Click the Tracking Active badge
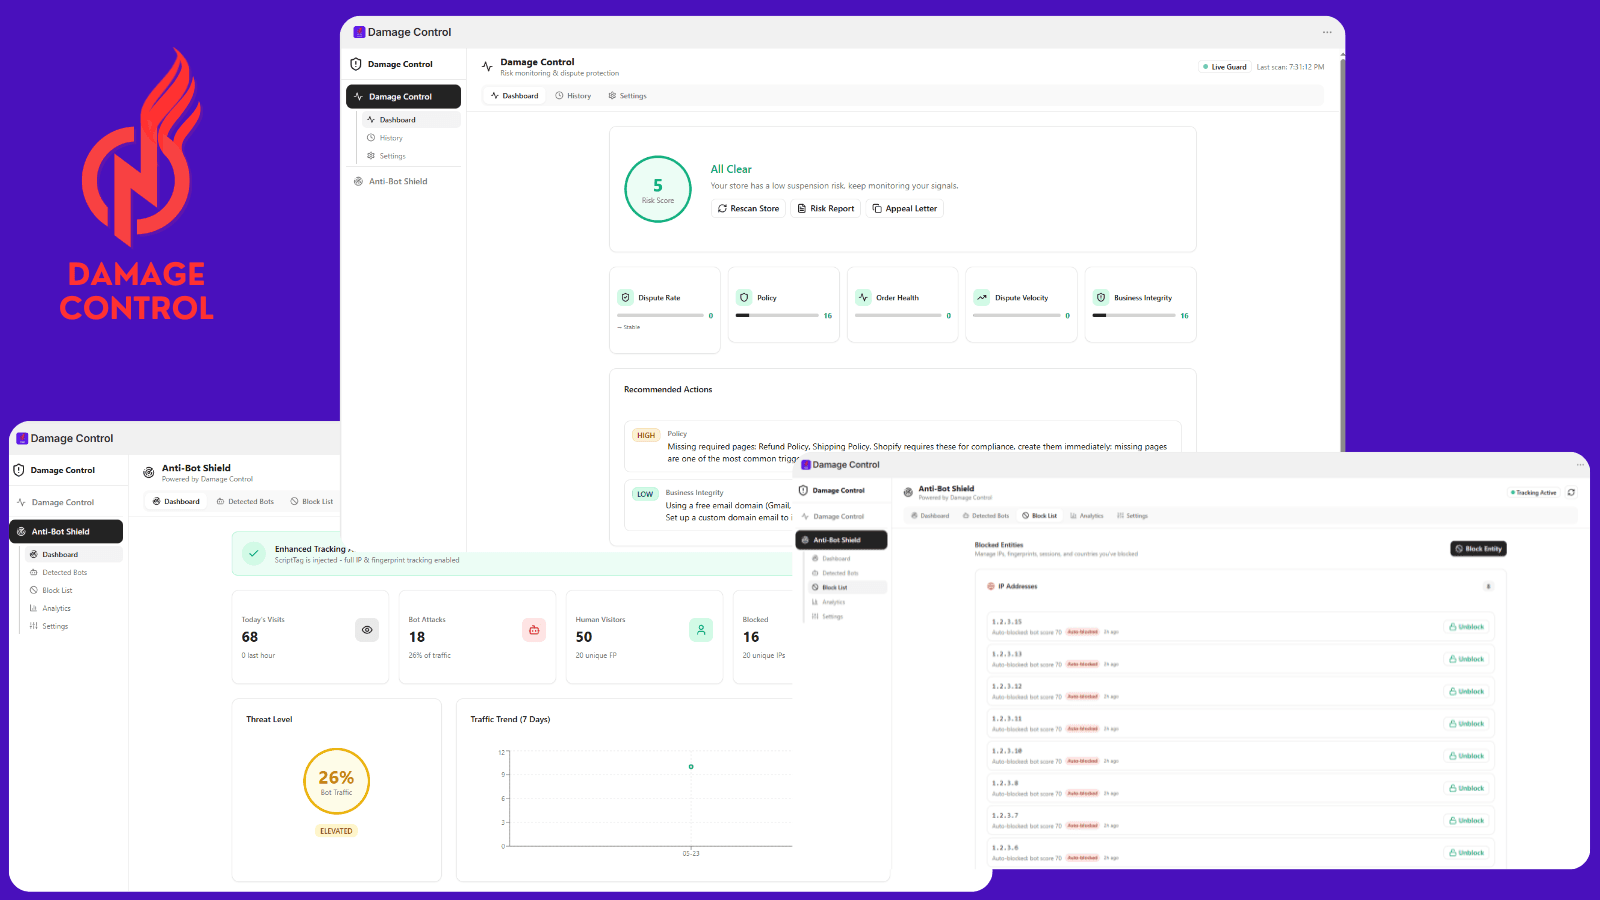 (x=1534, y=492)
